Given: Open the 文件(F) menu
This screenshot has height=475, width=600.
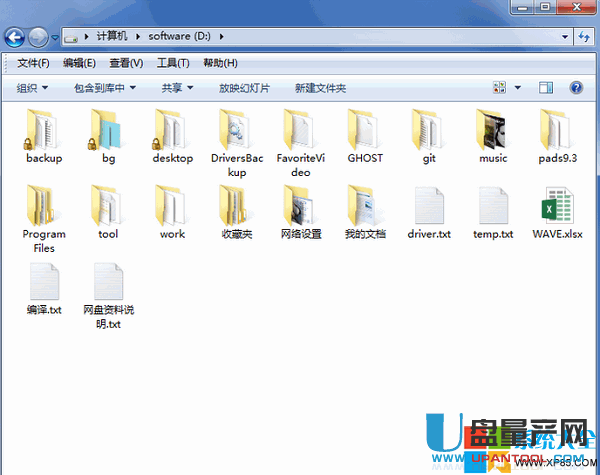Looking at the screenshot, I should (x=33, y=63).
